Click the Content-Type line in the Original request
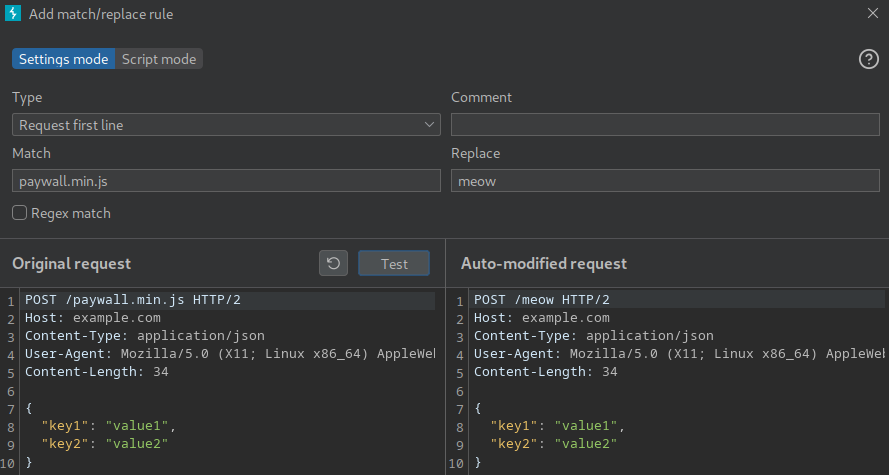This screenshot has width=889, height=475. pos(145,336)
